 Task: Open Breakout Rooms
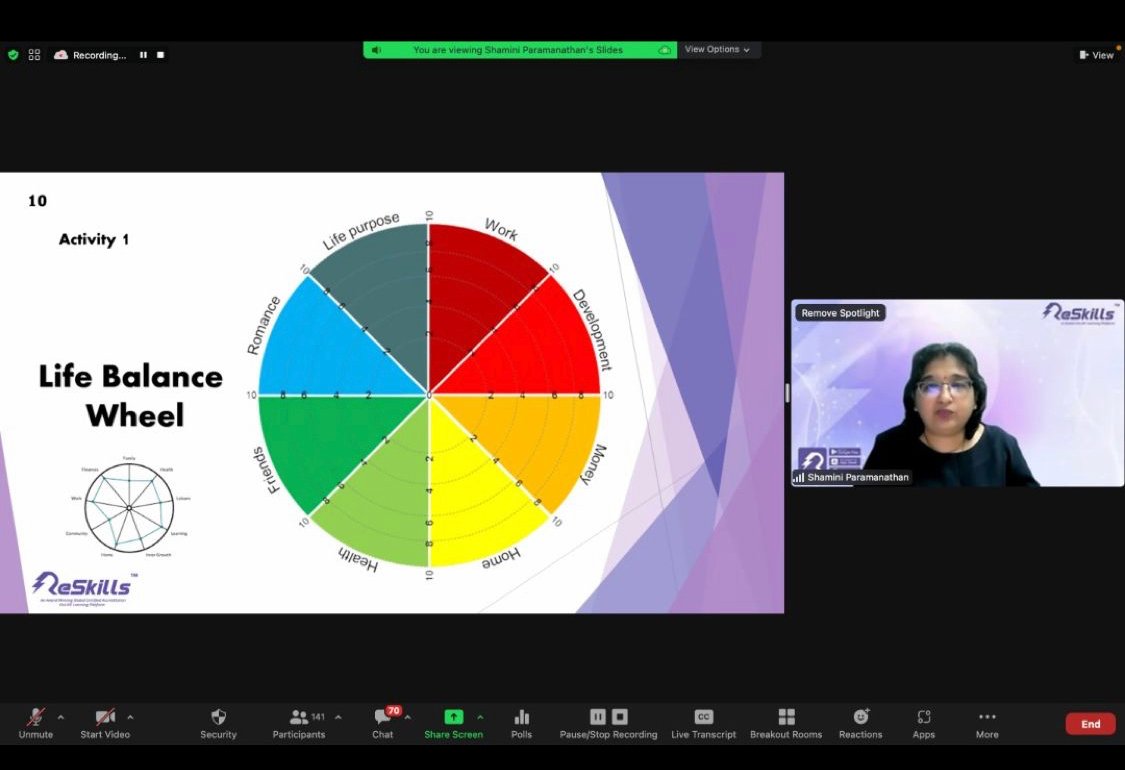pos(786,717)
